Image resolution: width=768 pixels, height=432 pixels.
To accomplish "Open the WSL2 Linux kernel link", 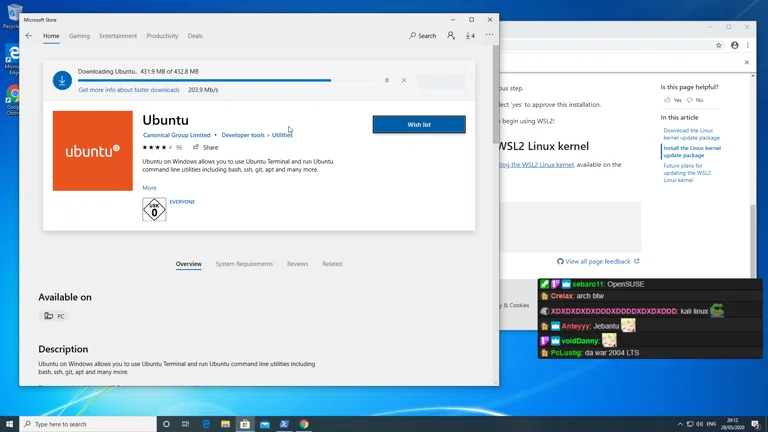I will coord(536,165).
